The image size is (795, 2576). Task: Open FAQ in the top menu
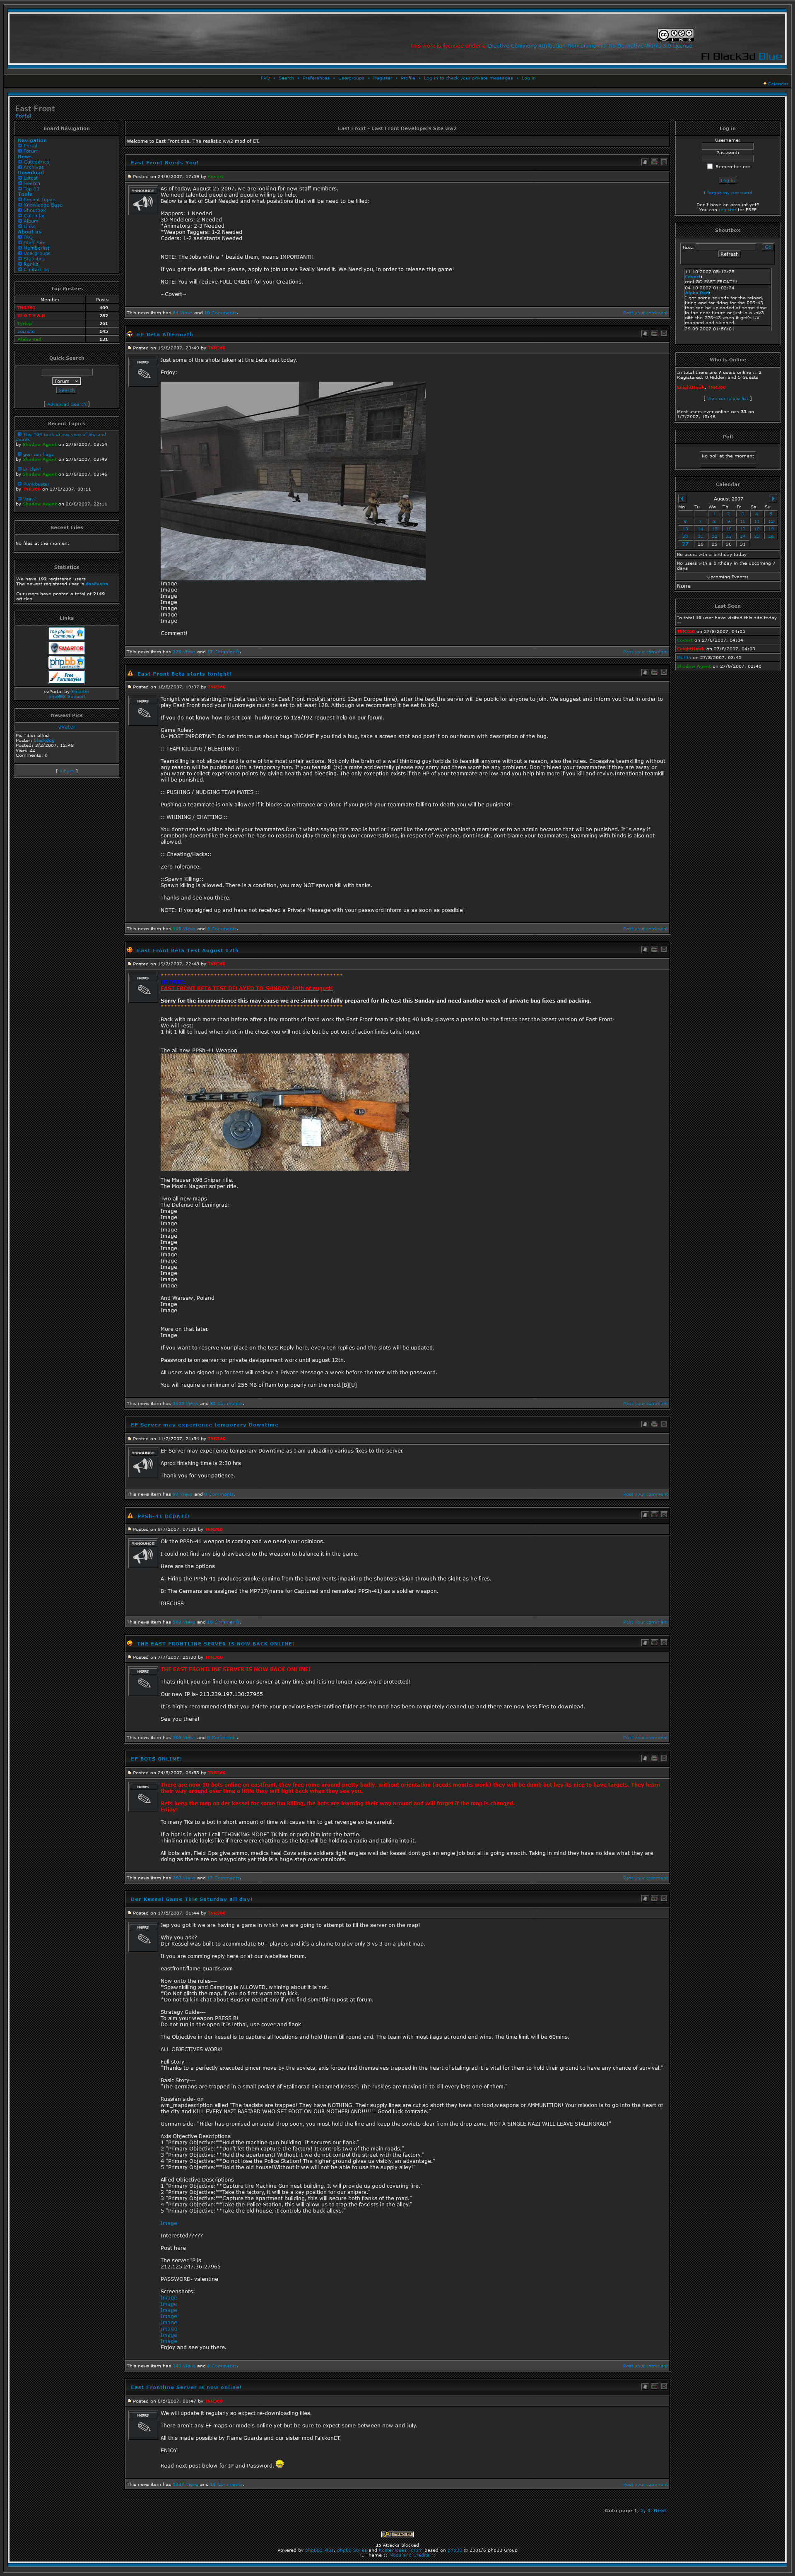click(x=265, y=78)
